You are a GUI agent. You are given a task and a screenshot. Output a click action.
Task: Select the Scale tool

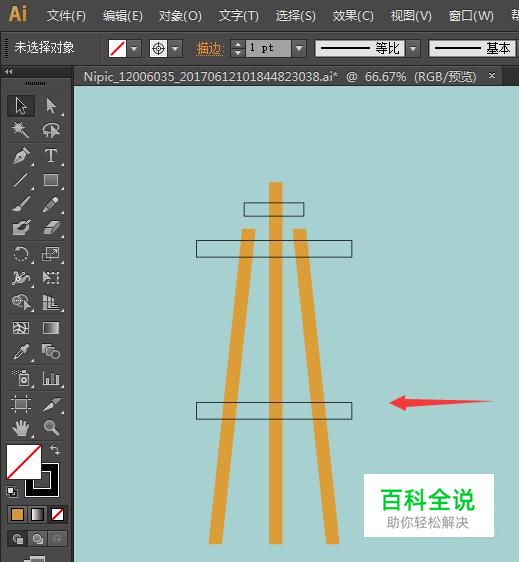[x=51, y=254]
